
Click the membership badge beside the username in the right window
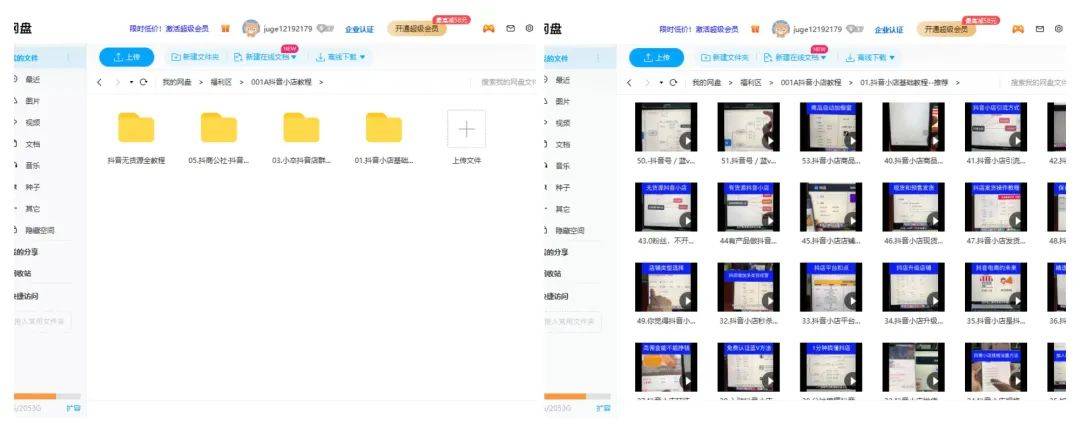[x=855, y=29]
